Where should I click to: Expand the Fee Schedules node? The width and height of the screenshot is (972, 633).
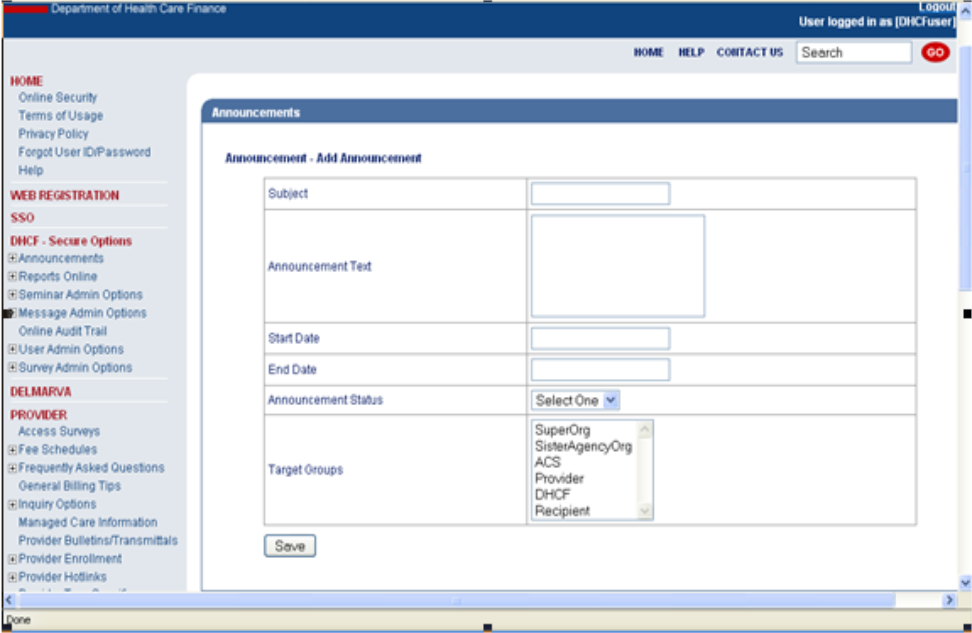(x=12, y=450)
